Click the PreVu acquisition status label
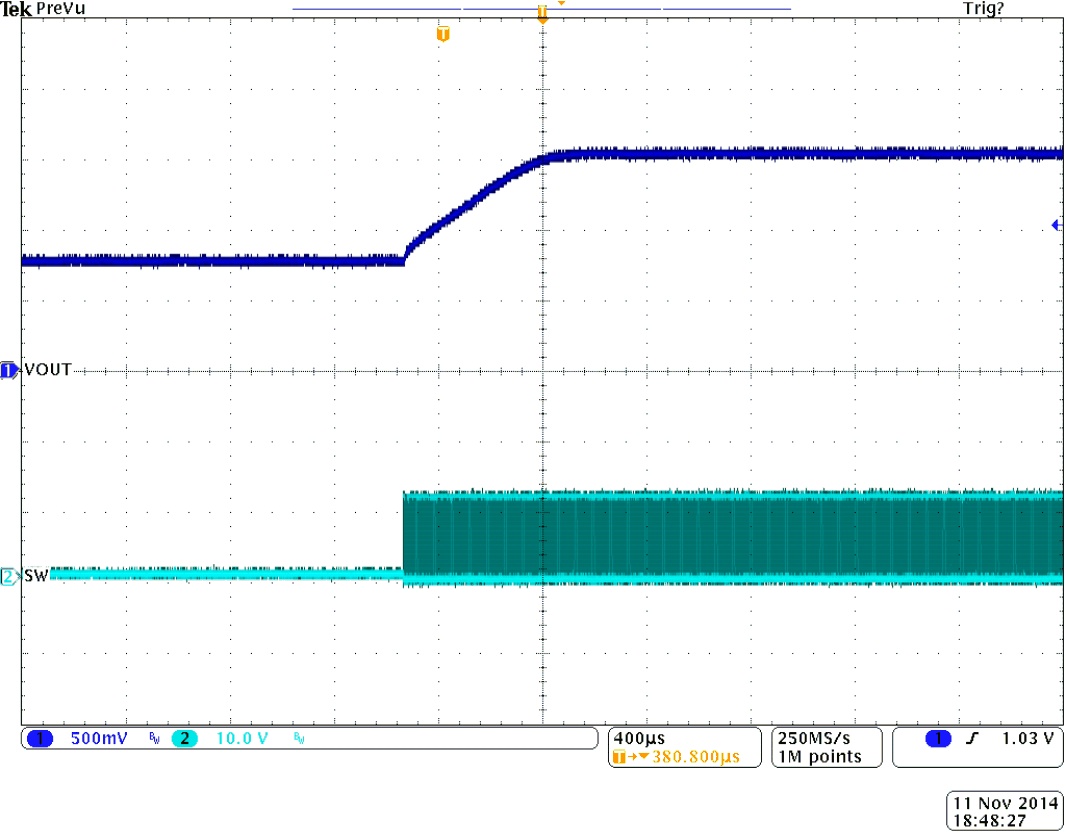This screenshot has width=1066, height=833. tap(61, 8)
